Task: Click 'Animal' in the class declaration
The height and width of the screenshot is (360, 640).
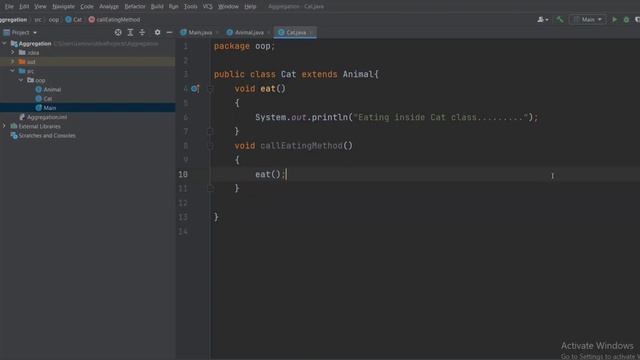Action: (x=358, y=74)
